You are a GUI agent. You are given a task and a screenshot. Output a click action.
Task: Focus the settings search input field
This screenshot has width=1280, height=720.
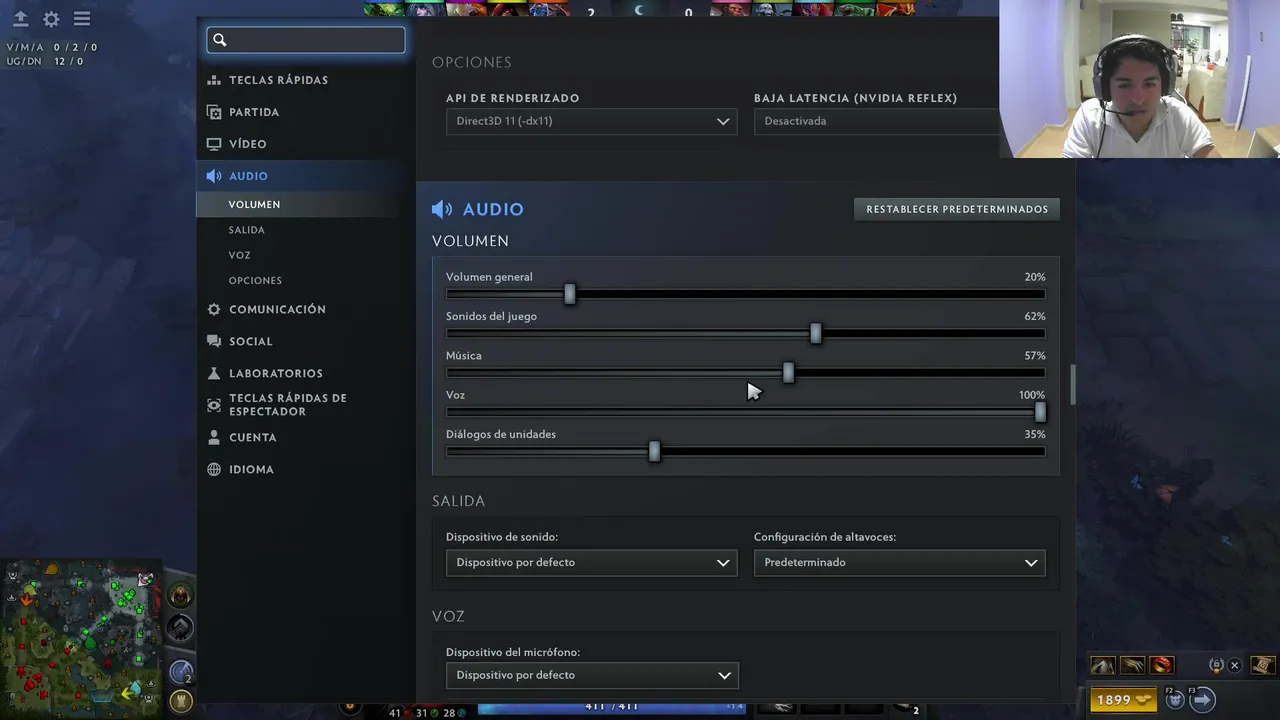306,40
